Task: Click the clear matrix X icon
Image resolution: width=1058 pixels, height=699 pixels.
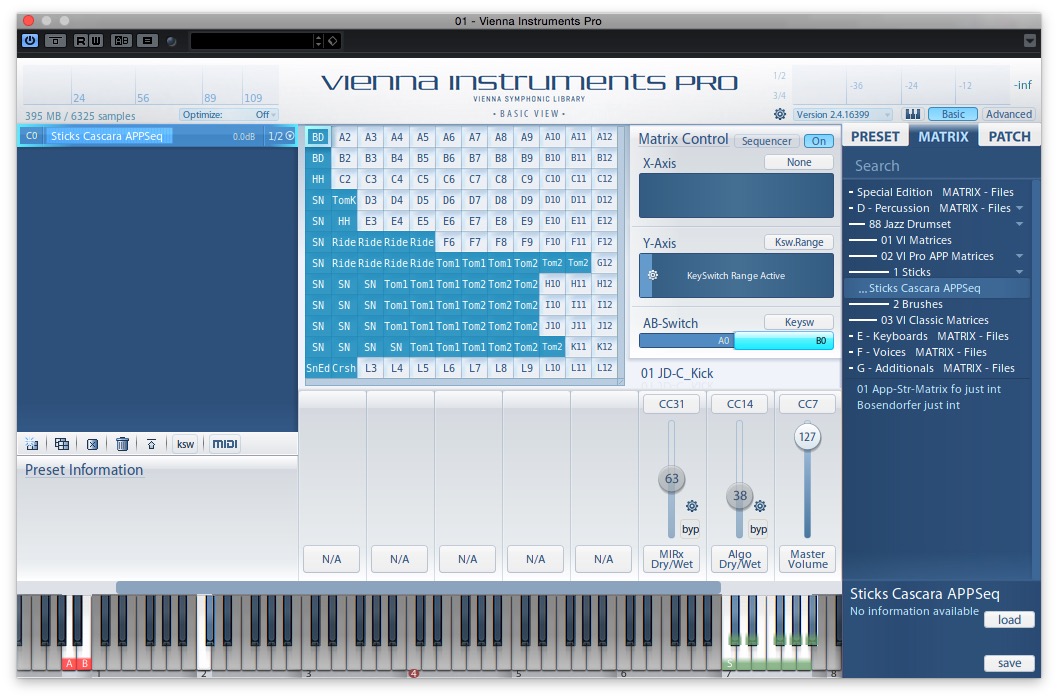Action: [92, 444]
